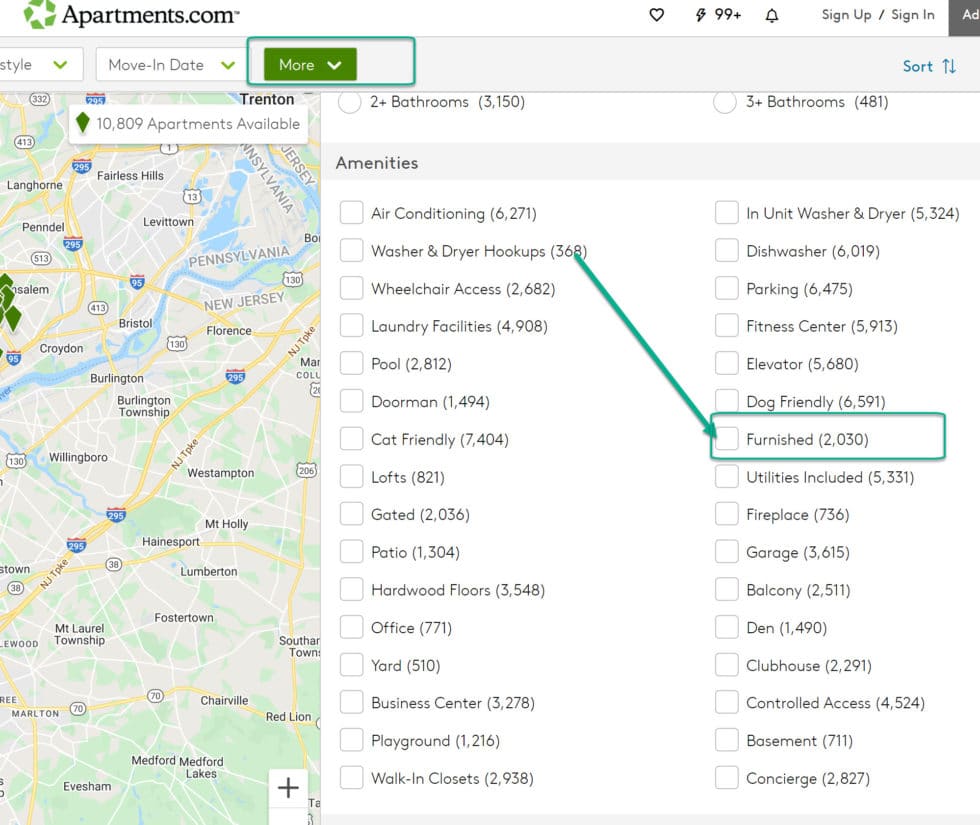Open the Move-In Date dropdown
The height and width of the screenshot is (825, 980).
pos(171,65)
